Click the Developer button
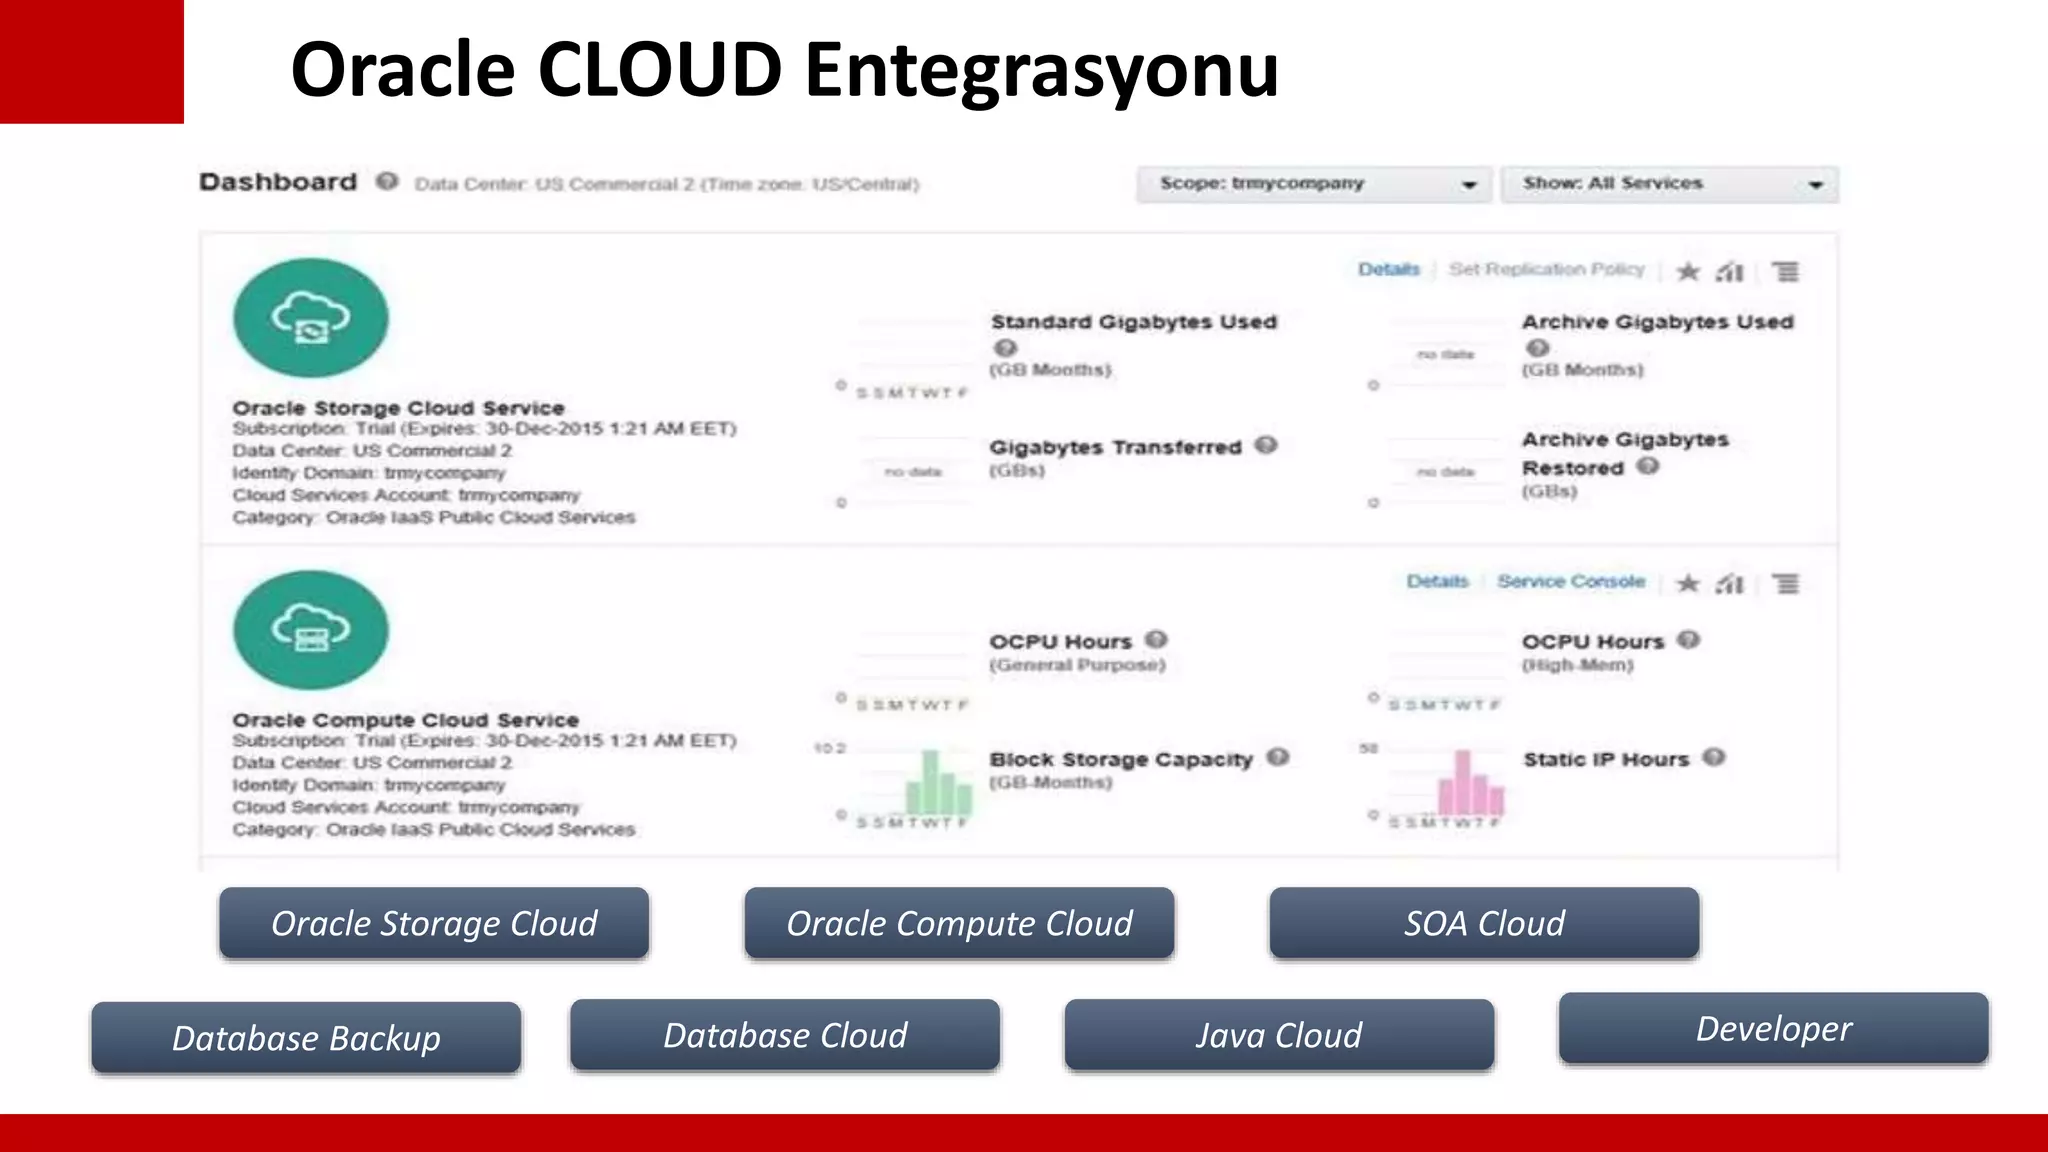2048x1152 pixels. [x=1774, y=1028]
